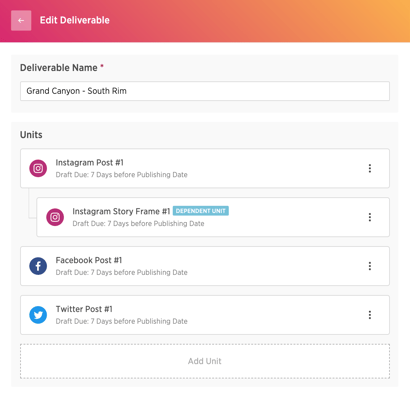Click the back arrow button
Viewport: 410px width, 396px height.
click(x=21, y=20)
